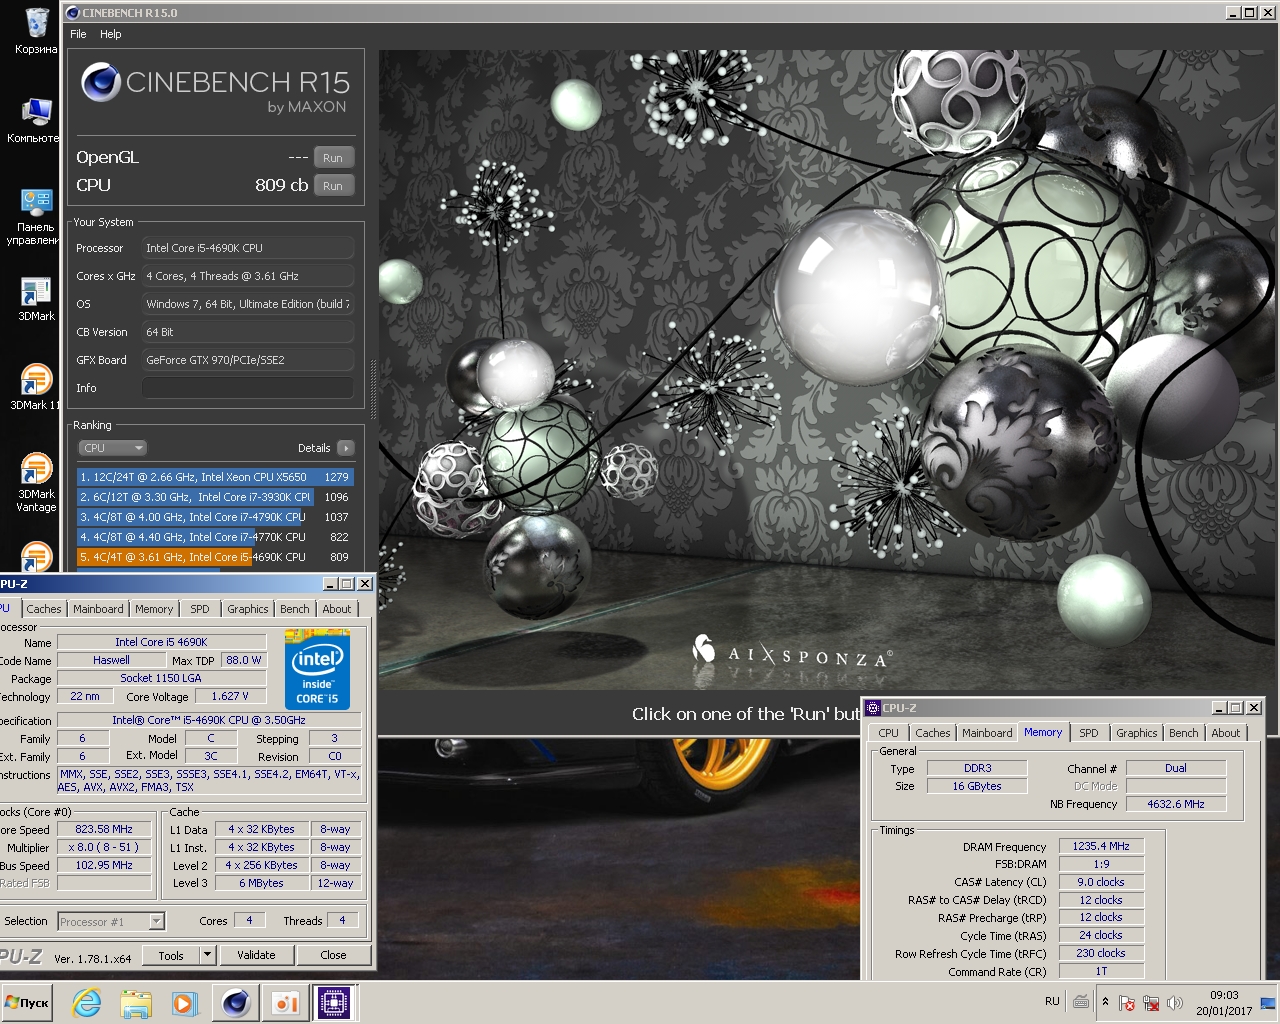Run the OpenGL benchmark
The width and height of the screenshot is (1280, 1024).
(x=333, y=158)
